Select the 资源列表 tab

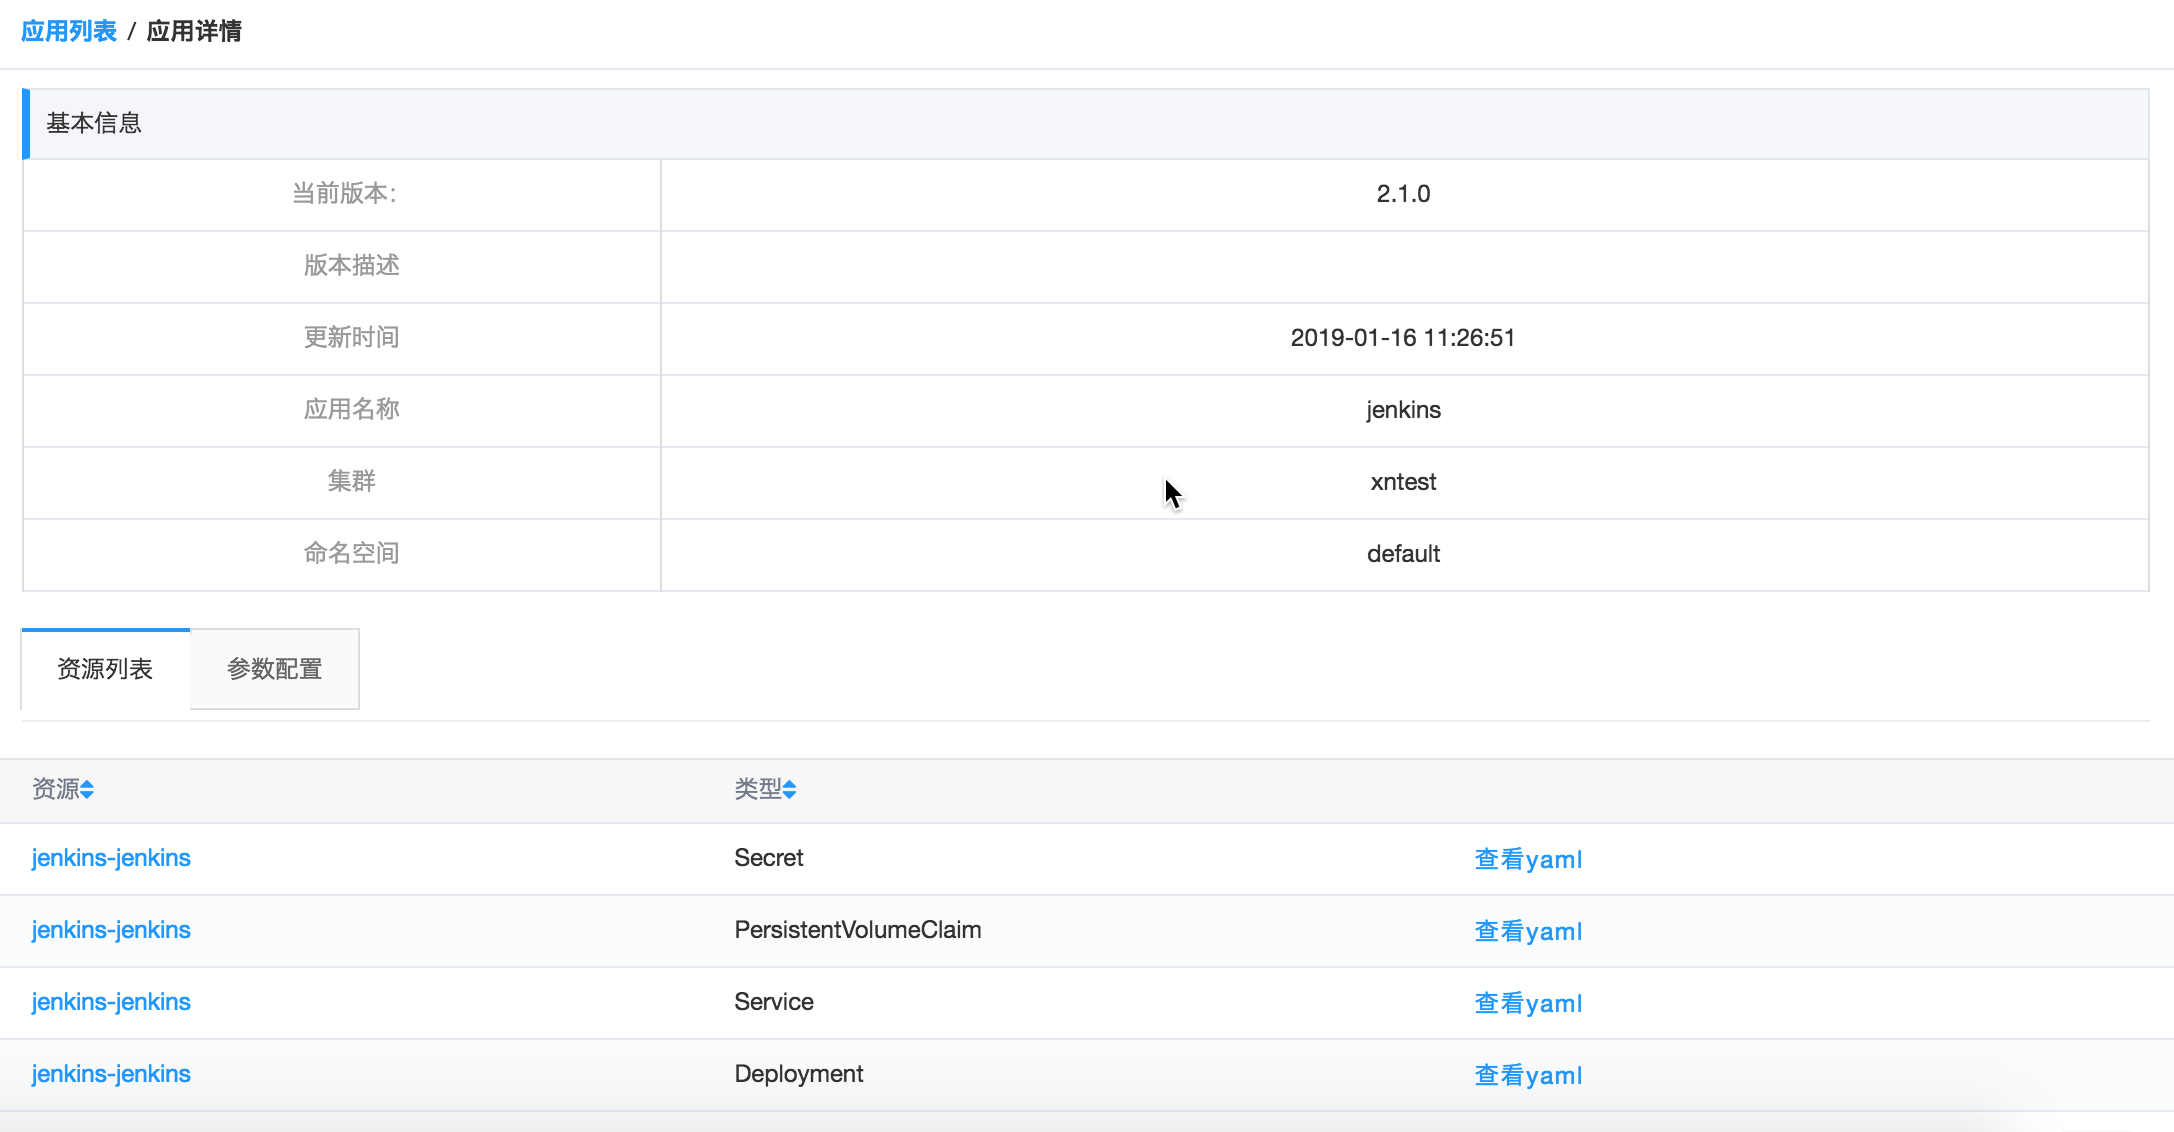tap(105, 669)
